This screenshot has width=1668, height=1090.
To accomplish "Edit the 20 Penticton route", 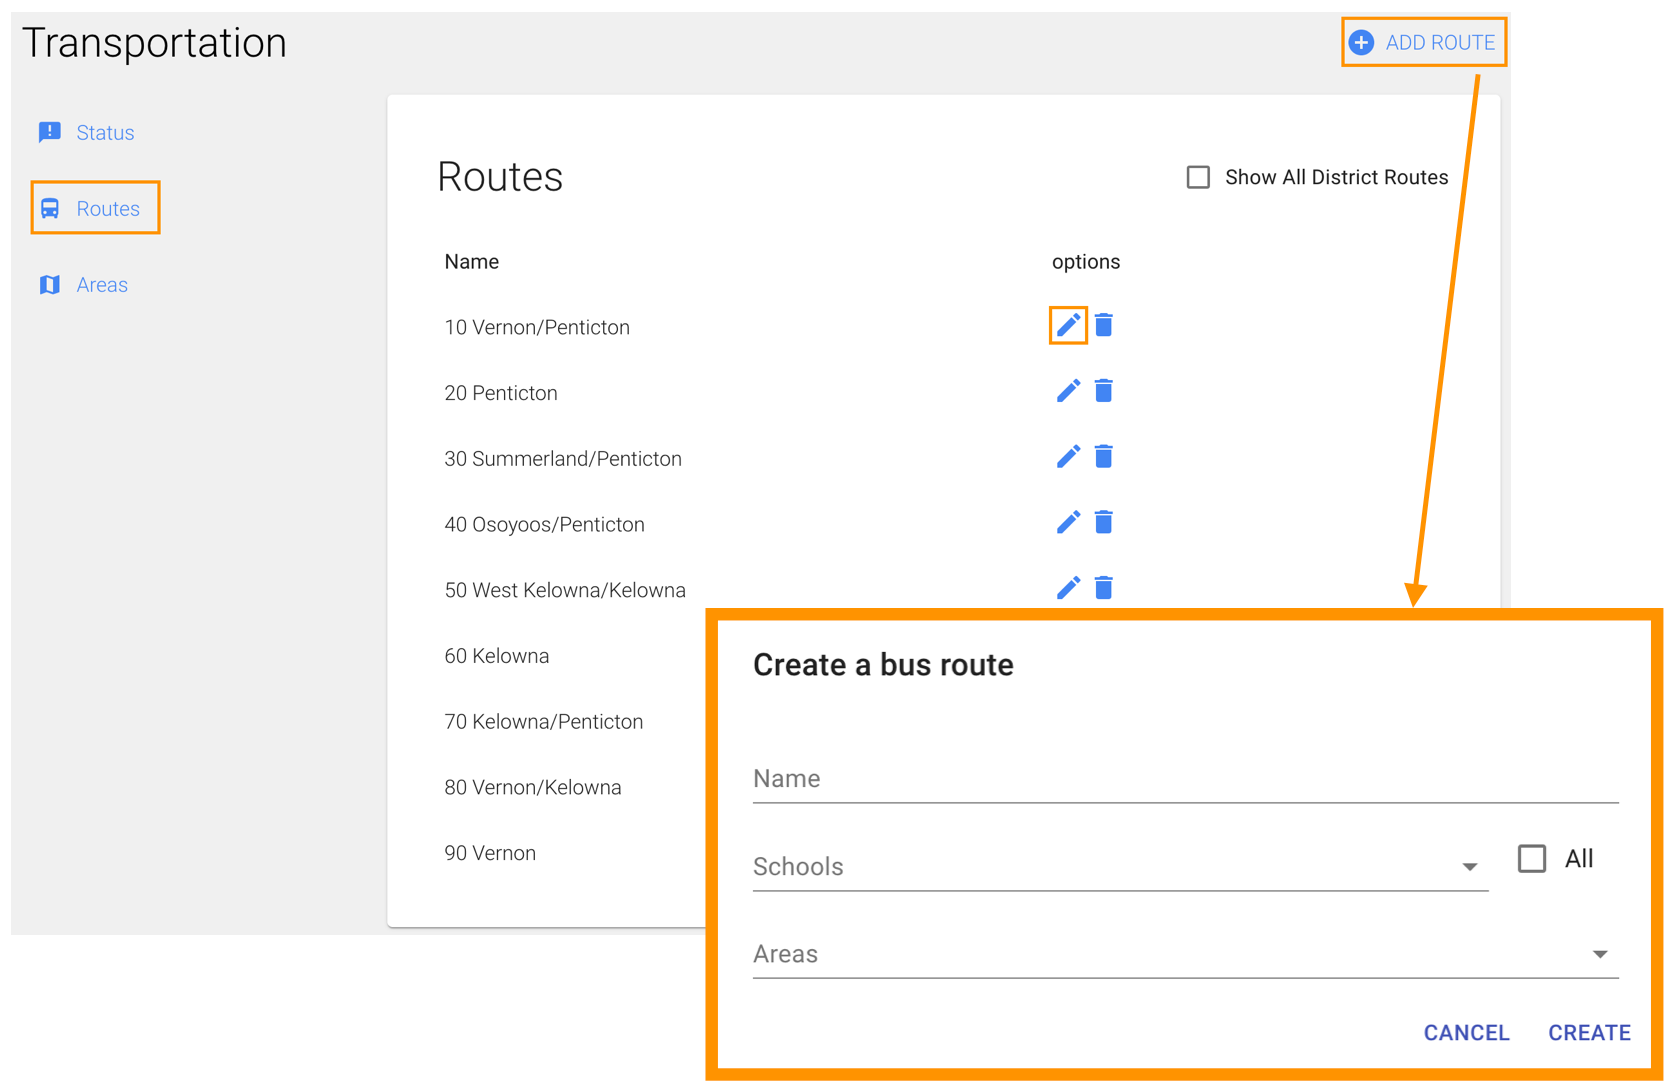I will click(x=1068, y=391).
